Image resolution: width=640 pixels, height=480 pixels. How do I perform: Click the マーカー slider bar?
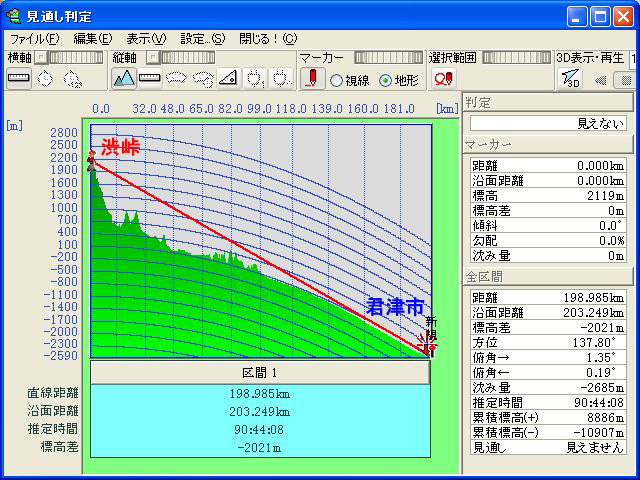click(x=389, y=58)
